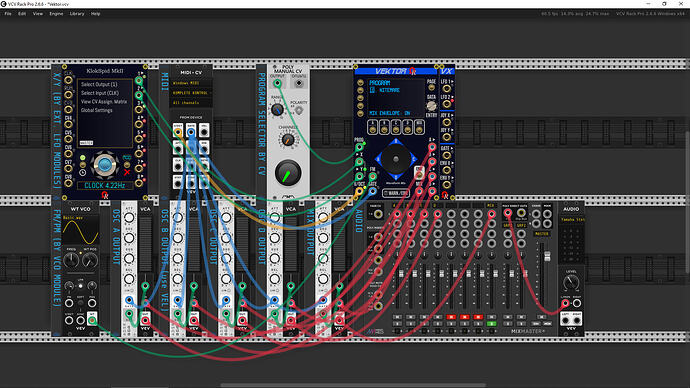Image resolution: width=690 pixels, height=388 pixels.
Task: Open the Engine menu
Action: click(x=56, y=14)
